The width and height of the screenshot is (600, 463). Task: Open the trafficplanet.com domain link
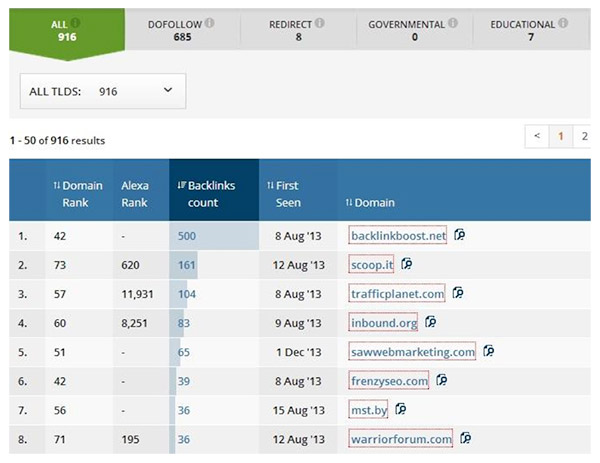[397, 293]
